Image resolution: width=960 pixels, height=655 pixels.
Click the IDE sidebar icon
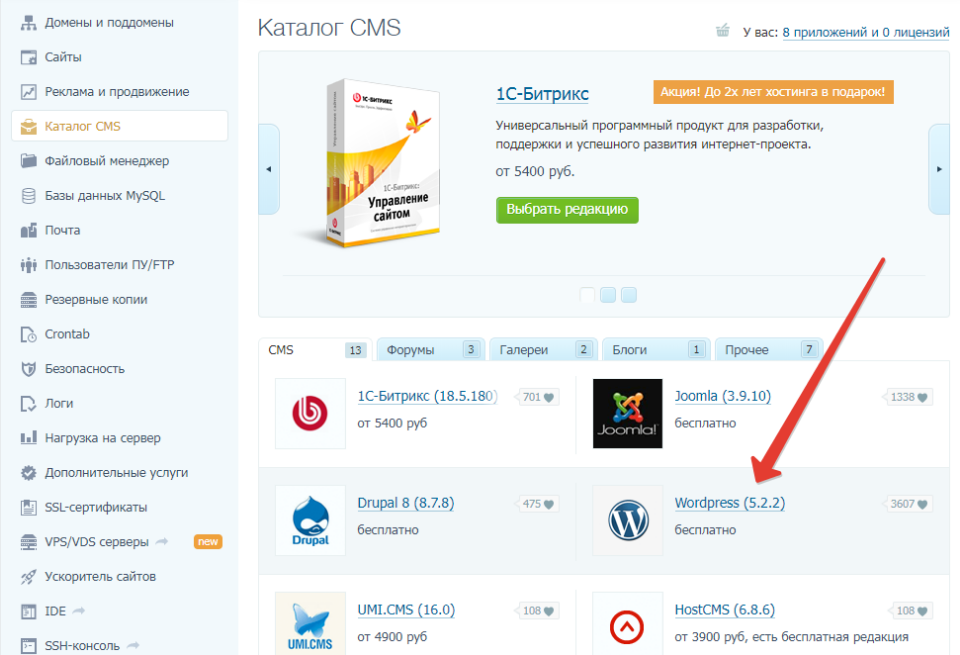tap(28, 611)
